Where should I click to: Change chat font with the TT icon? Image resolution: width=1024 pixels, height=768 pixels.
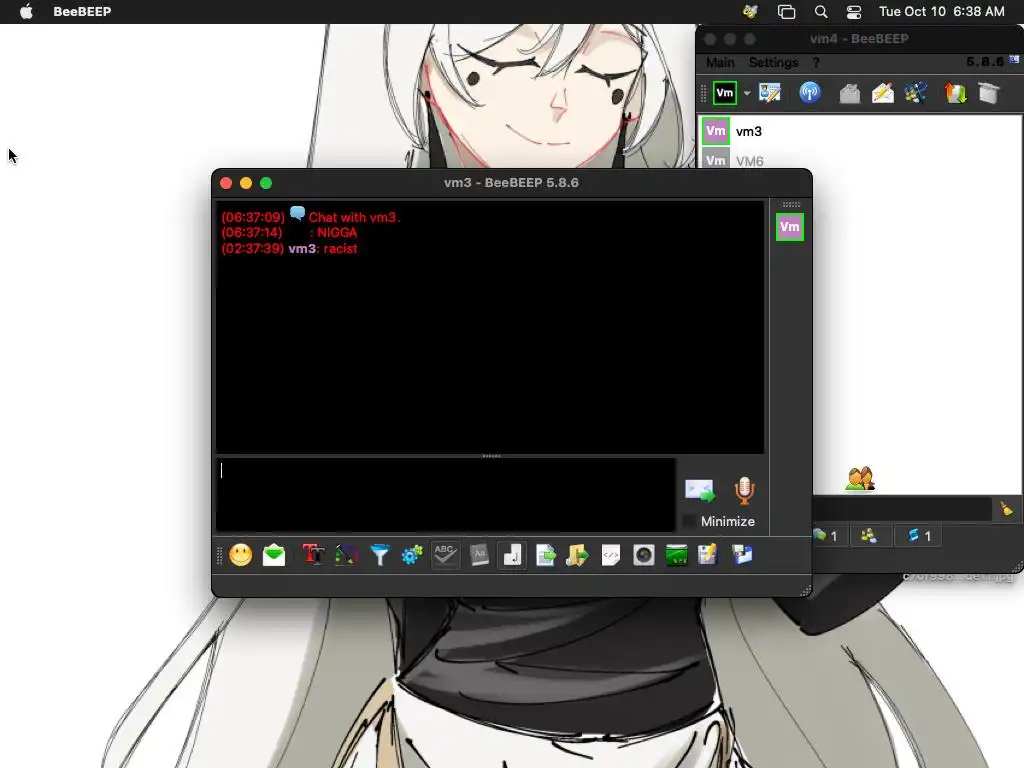click(x=313, y=555)
